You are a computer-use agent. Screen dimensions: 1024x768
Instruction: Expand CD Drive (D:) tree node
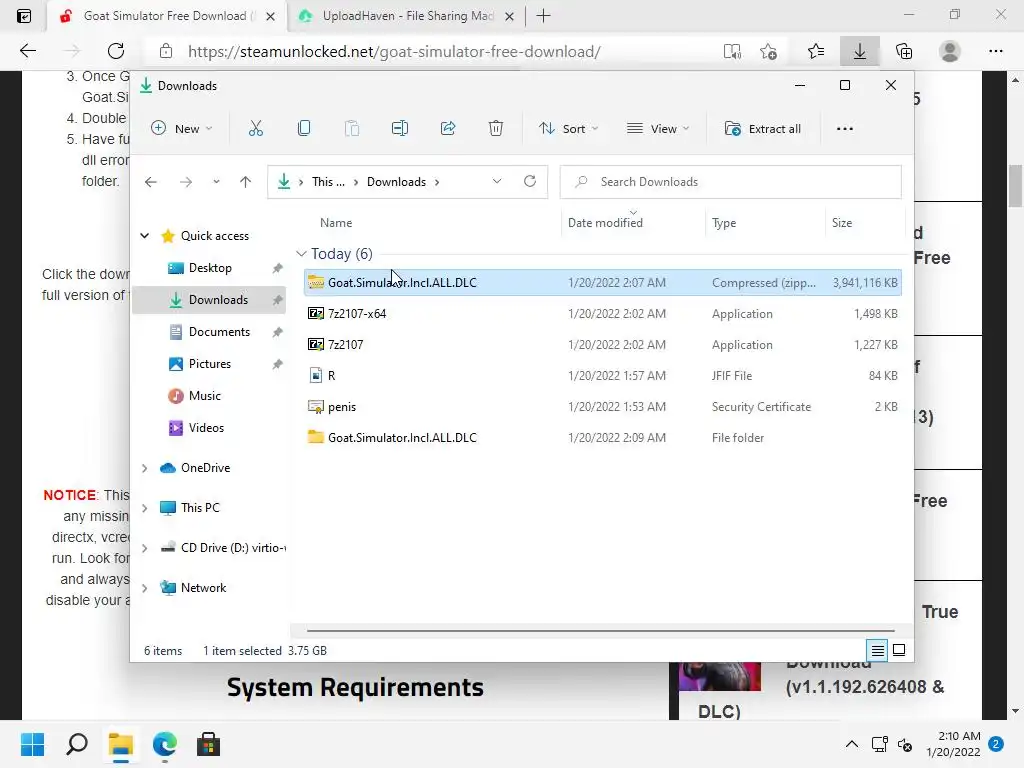[145, 548]
